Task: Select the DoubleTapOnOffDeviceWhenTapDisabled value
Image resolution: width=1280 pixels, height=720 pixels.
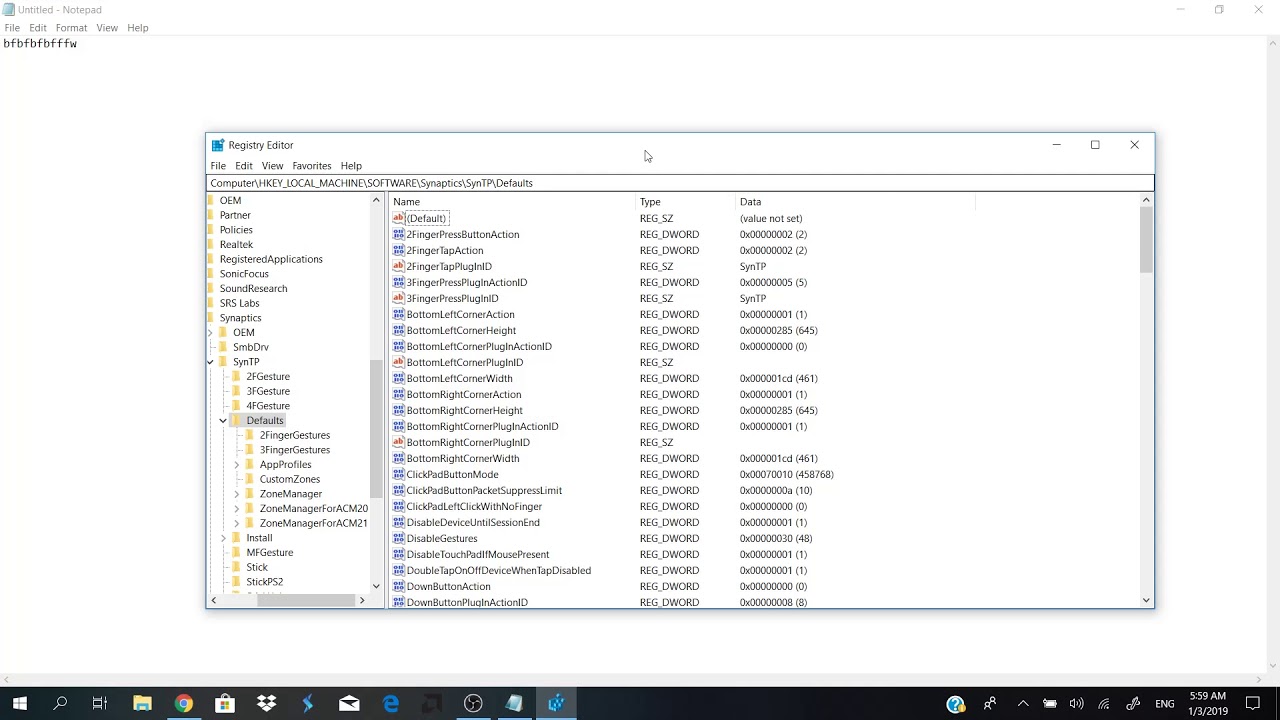Action: click(498, 570)
